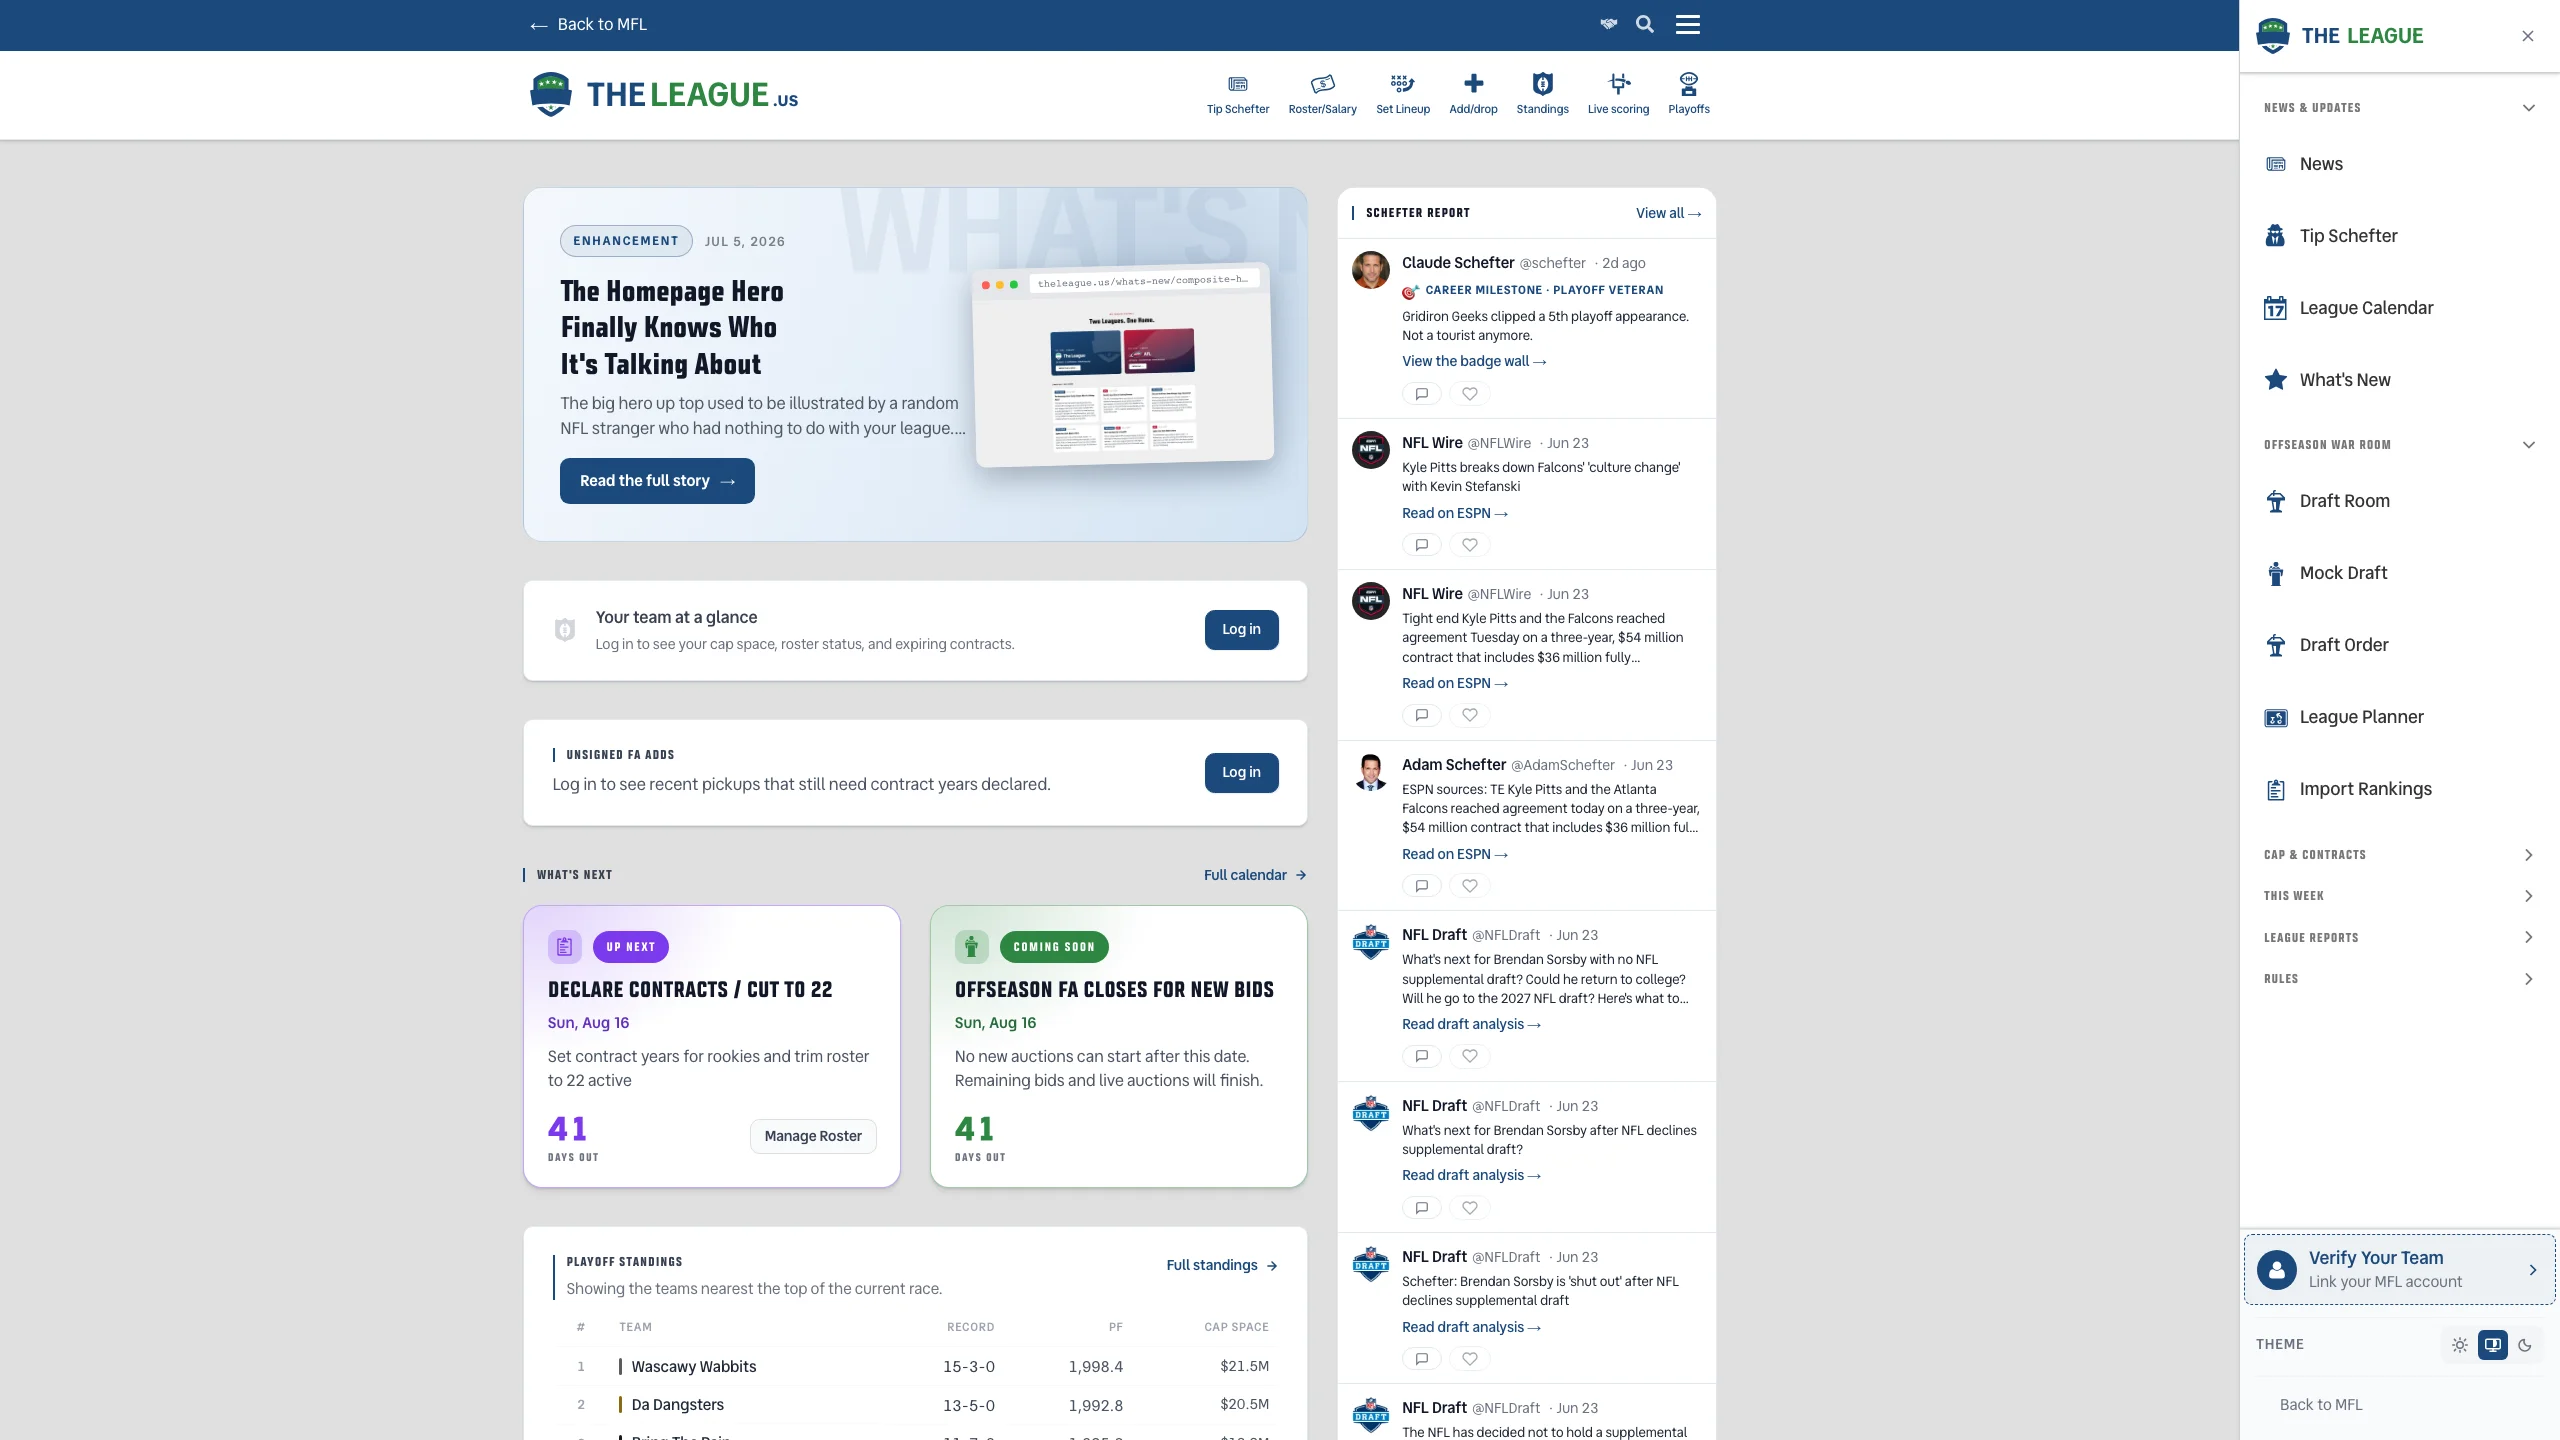
Task: Click the homepage hero browser mockup image
Action: pos(1122,364)
